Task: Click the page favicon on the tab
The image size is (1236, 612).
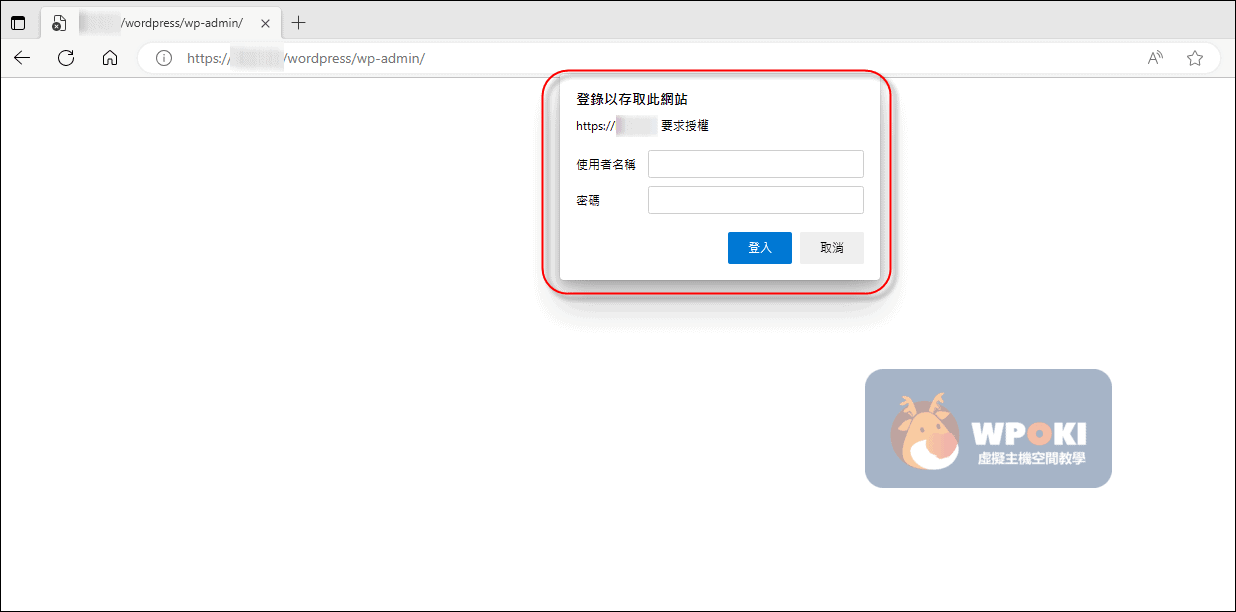Action: point(59,23)
